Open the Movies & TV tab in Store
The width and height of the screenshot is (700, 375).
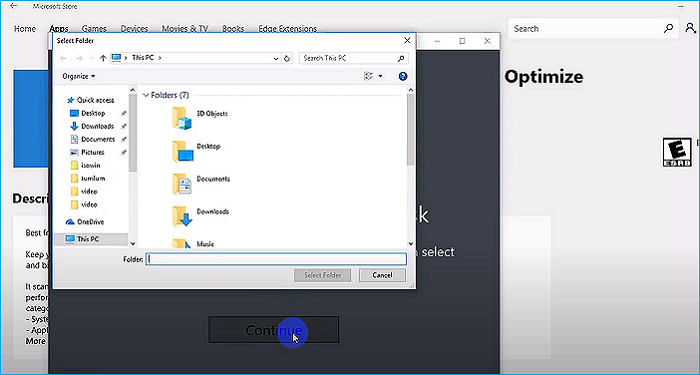coord(185,29)
